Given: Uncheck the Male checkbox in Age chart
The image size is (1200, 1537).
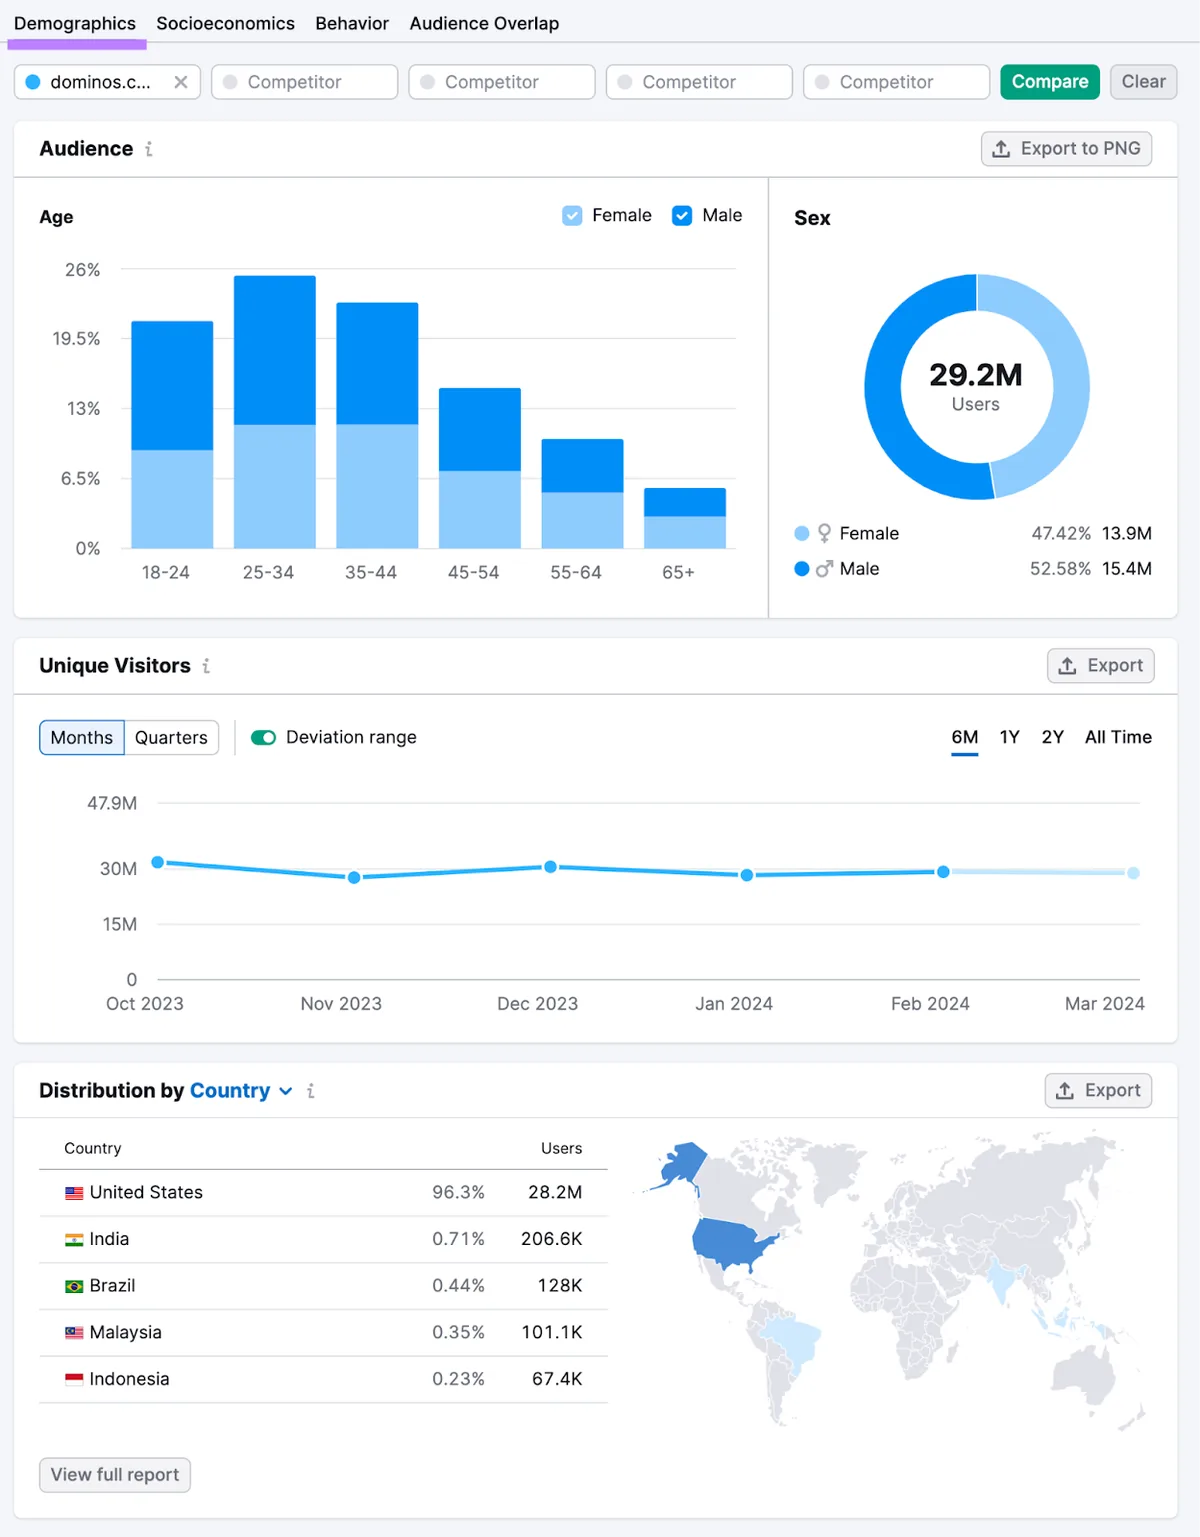Looking at the screenshot, I should click(x=682, y=216).
